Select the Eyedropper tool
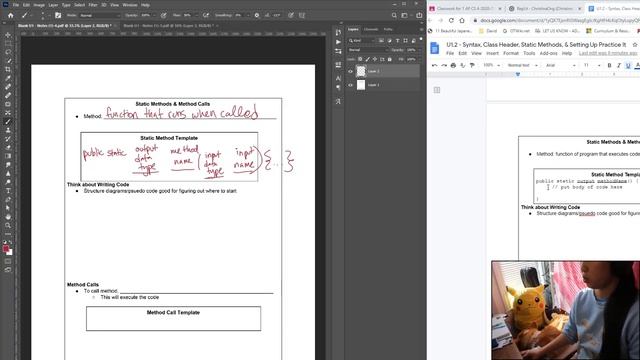 pos(8,78)
